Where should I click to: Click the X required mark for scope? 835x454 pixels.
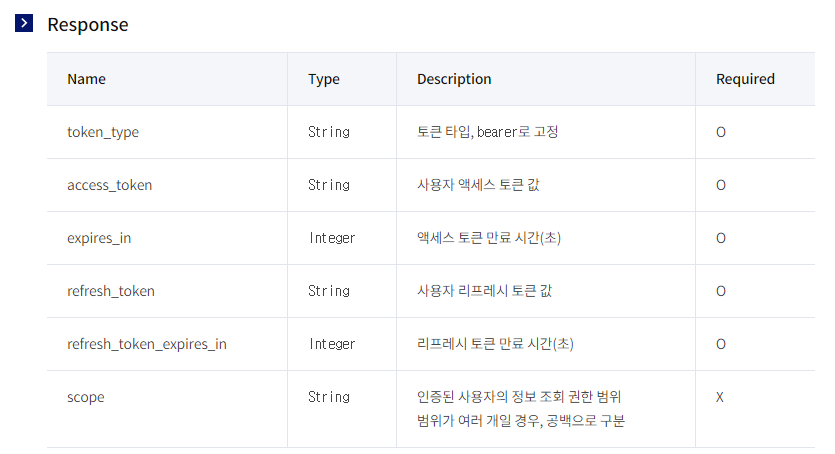pyautogui.click(x=719, y=397)
